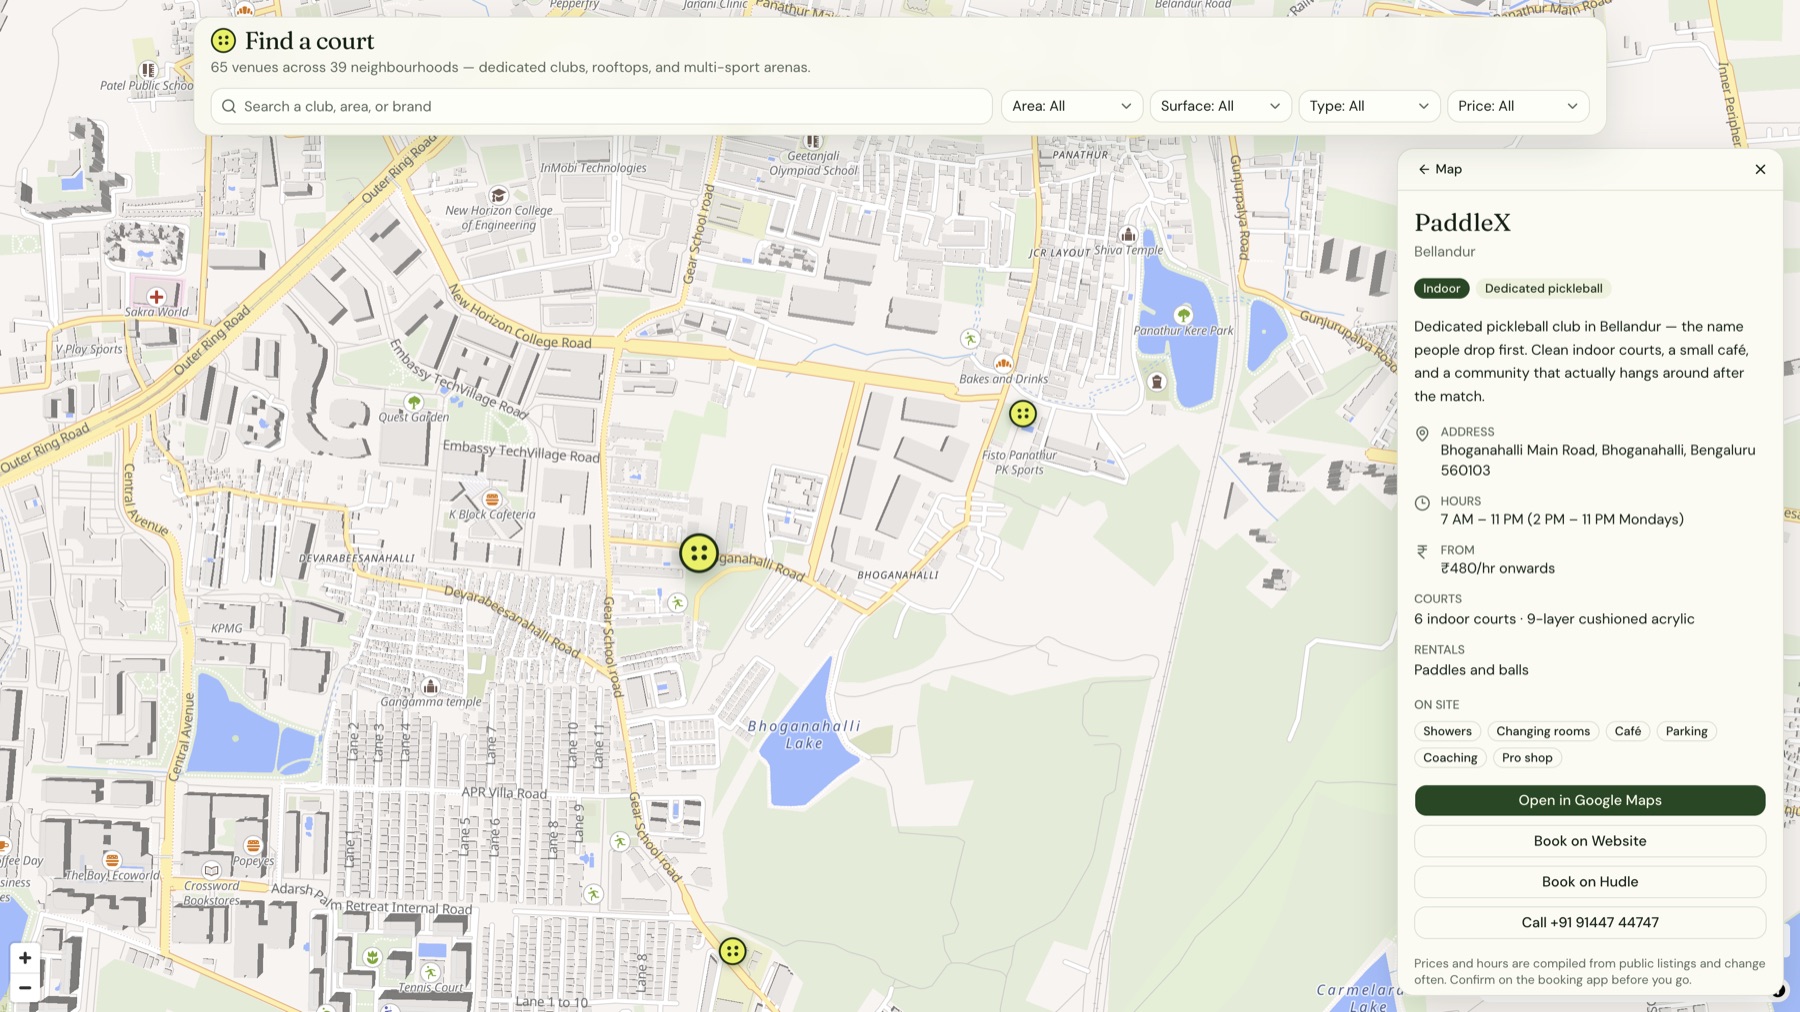Zoom out the map with minus button

click(x=25, y=987)
